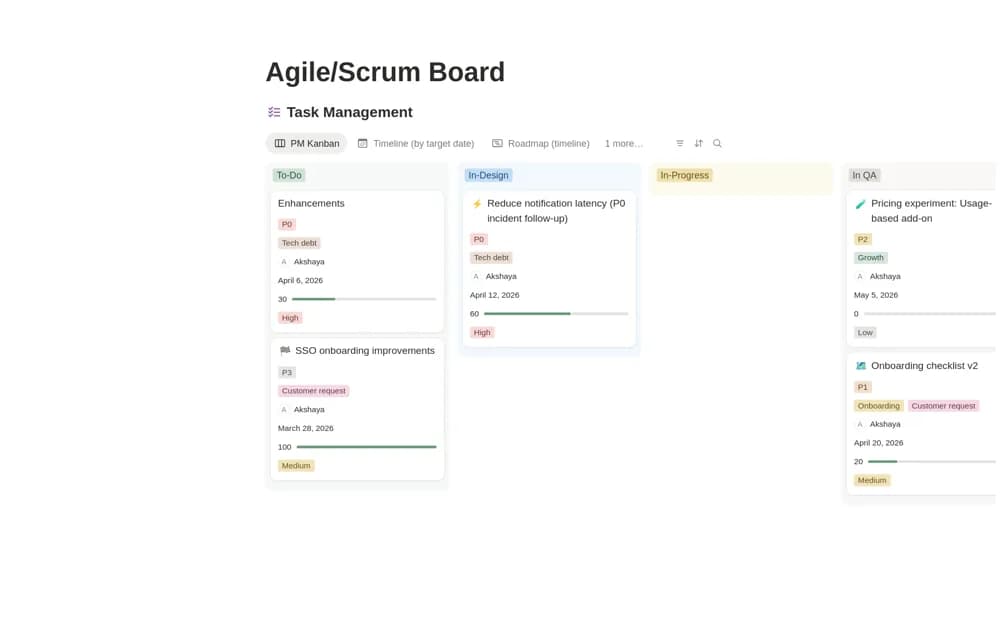Screen dimensions: 1000x624
Task: Click the 0 progress bar on Pricing experiment
Action: pyautogui.click(x=930, y=314)
